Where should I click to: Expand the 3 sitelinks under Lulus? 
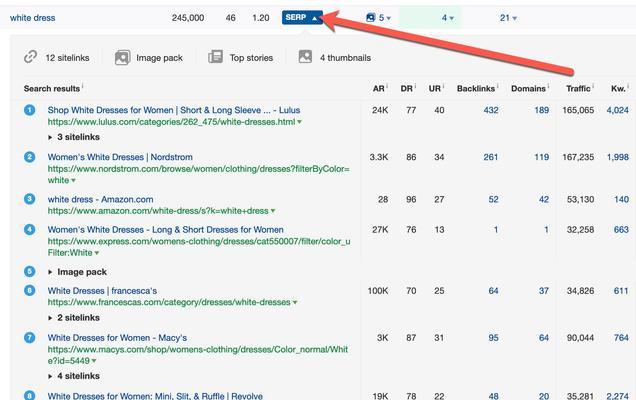(x=74, y=137)
